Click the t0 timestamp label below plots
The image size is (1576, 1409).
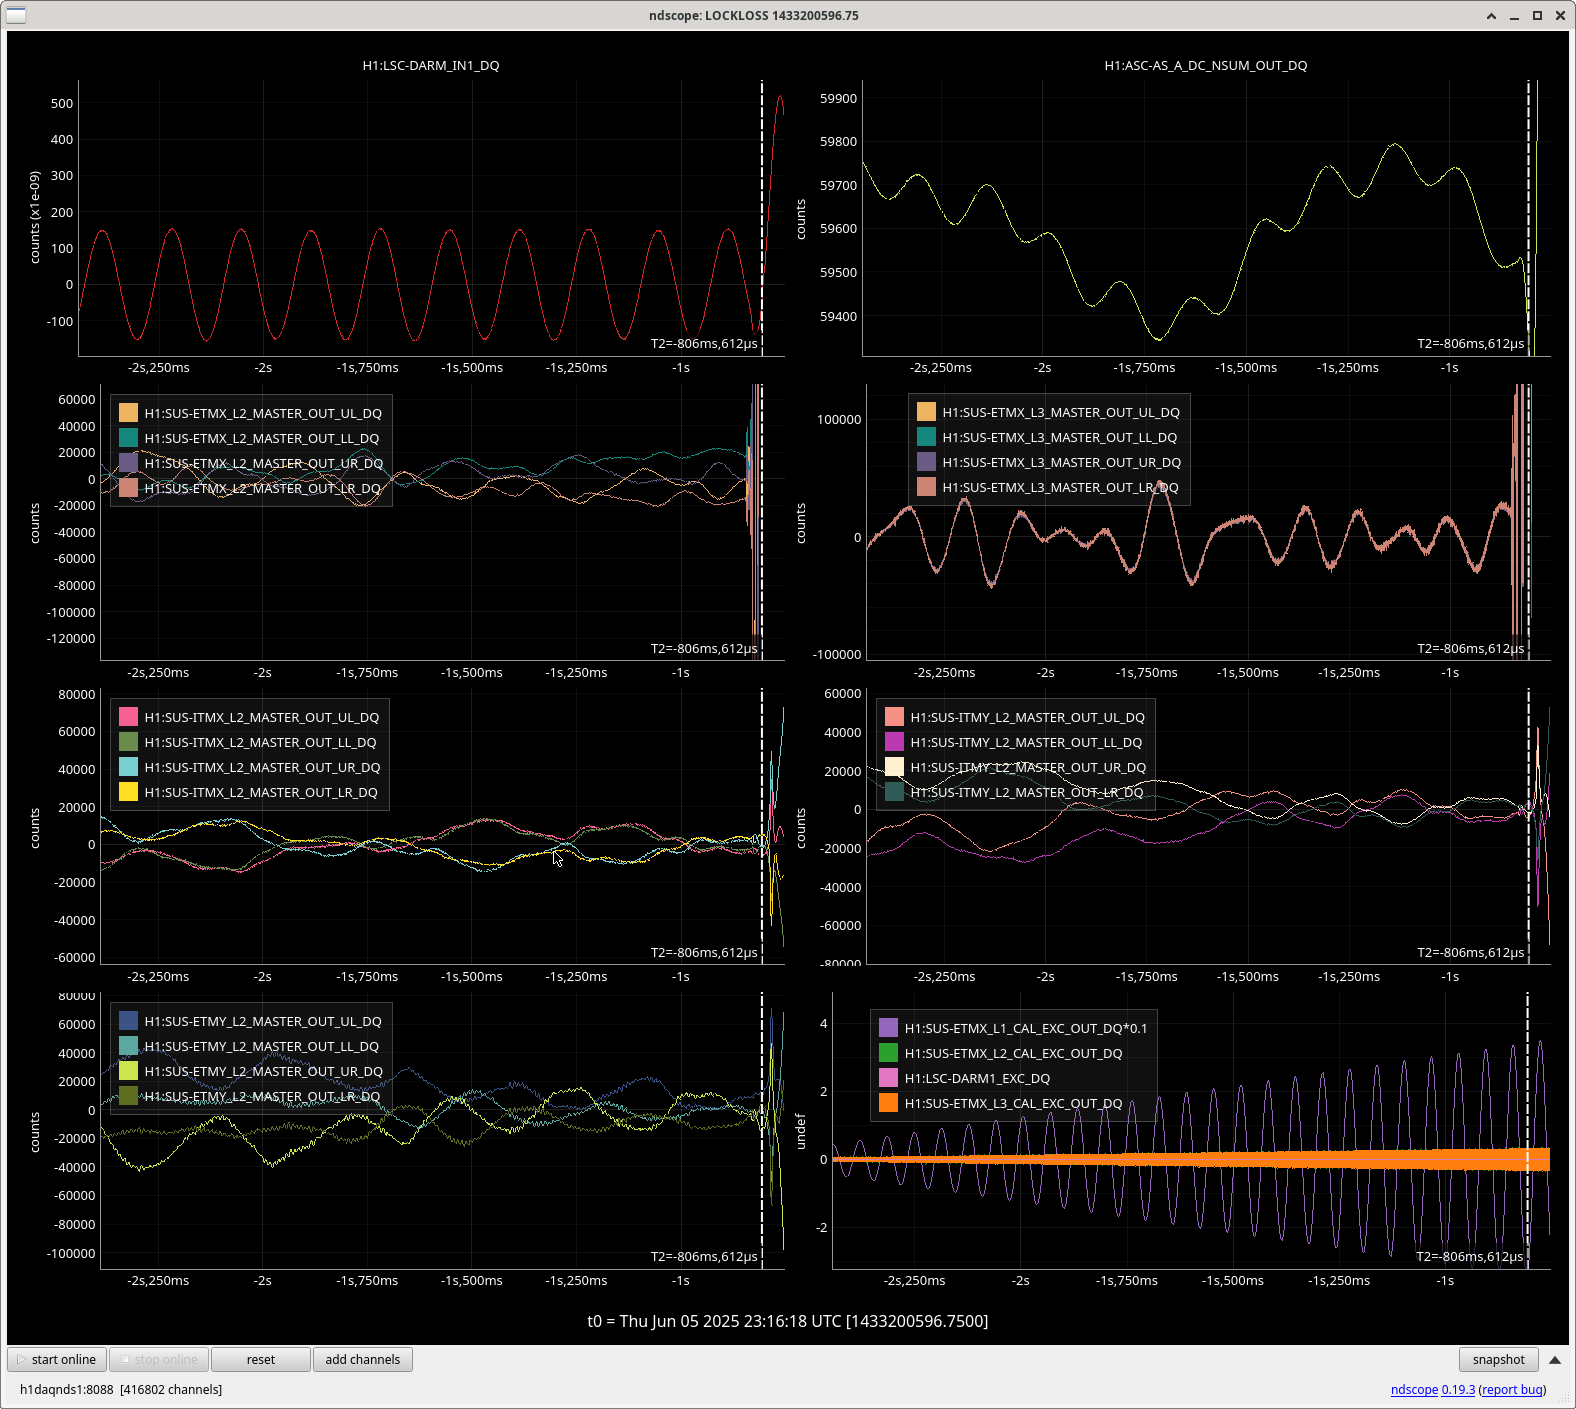(x=788, y=1321)
